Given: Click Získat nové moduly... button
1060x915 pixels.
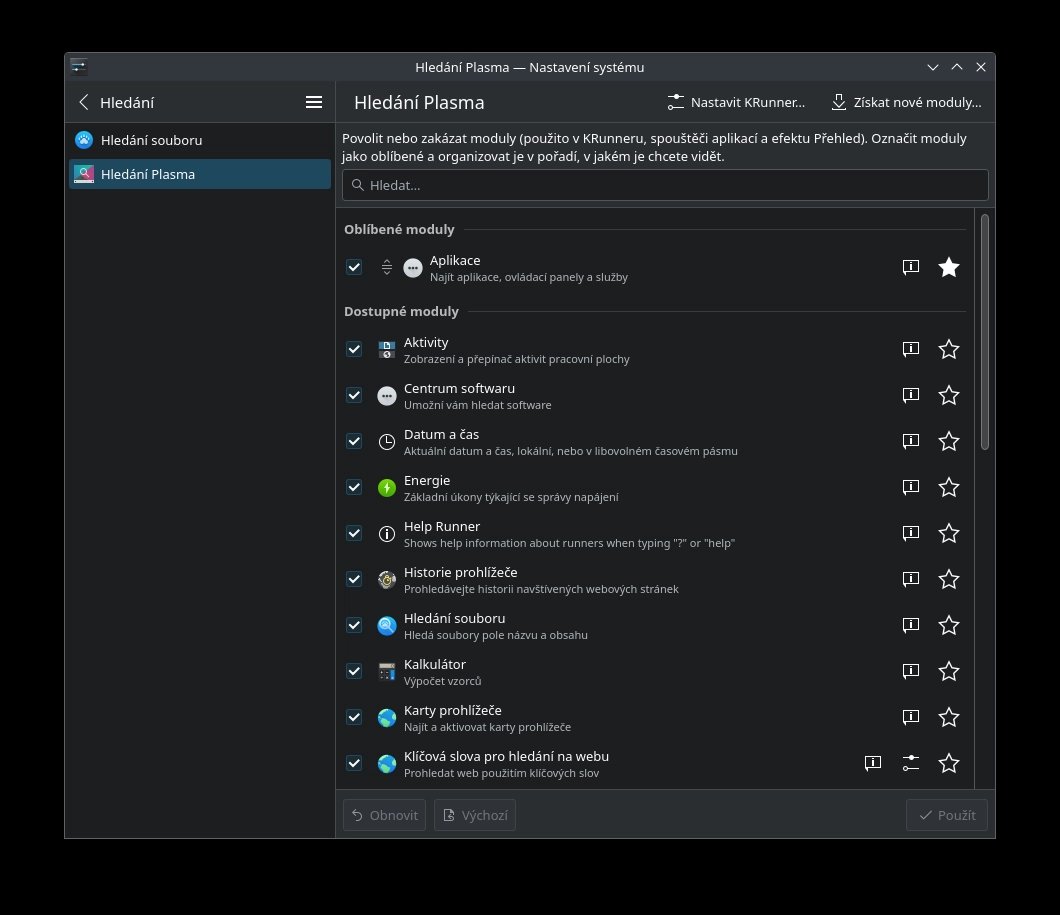Looking at the screenshot, I should pos(906,102).
